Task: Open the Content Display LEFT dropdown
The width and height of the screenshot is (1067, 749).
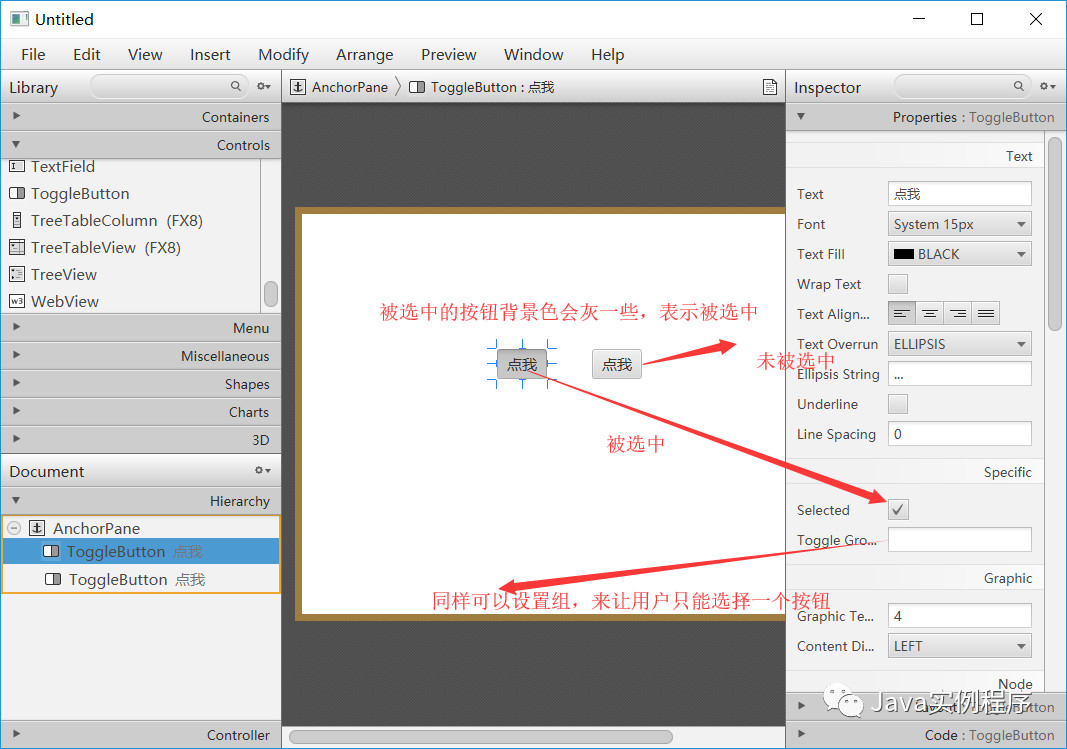Action: (x=959, y=645)
